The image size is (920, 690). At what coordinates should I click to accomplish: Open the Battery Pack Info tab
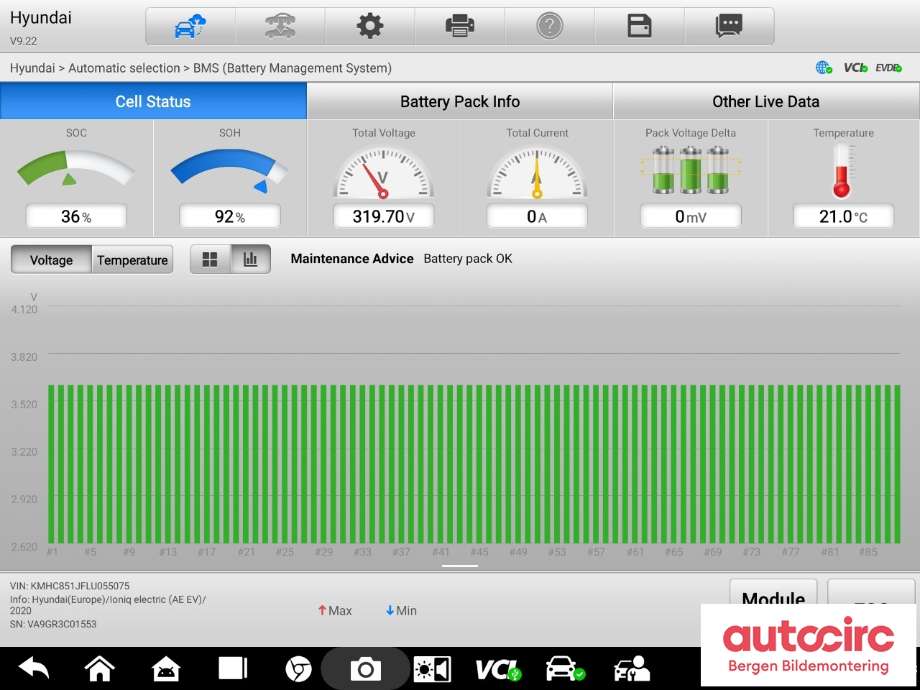point(460,101)
